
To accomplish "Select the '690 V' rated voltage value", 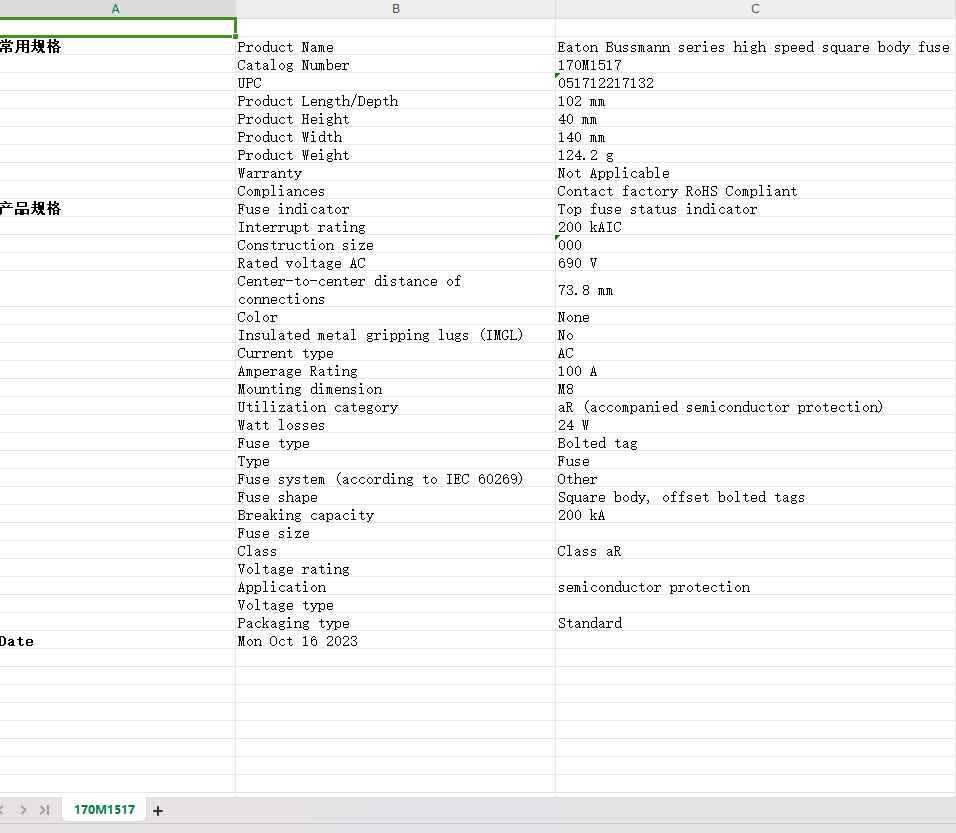I will 756,263.
